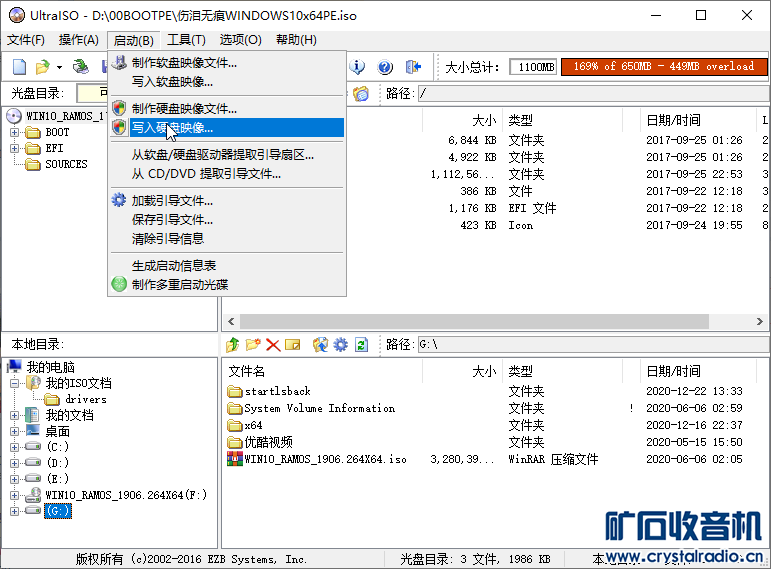Open the Help question mark icon
The image size is (771, 569).
tap(385, 66)
